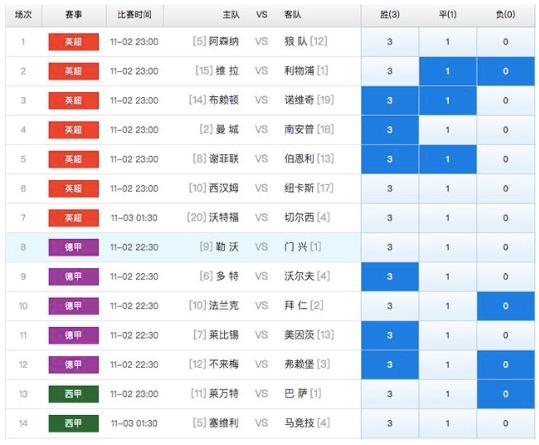Screen dimensions: 539x445
Task: Deselect win (3) for 莱比锡 vs 美因茨
Action: (390, 335)
